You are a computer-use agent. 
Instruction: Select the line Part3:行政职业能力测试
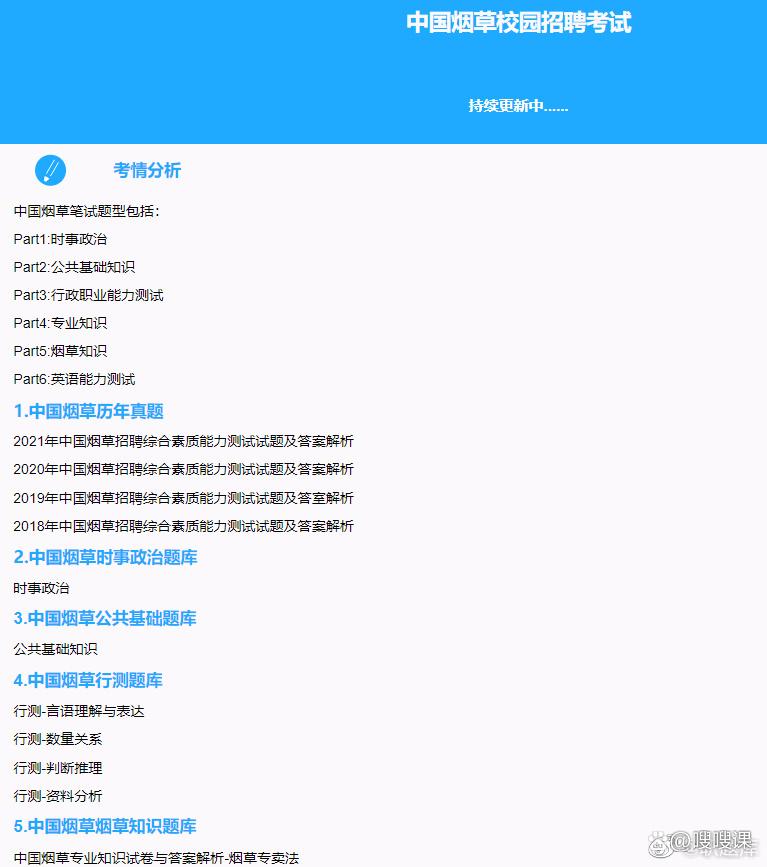click(x=88, y=295)
